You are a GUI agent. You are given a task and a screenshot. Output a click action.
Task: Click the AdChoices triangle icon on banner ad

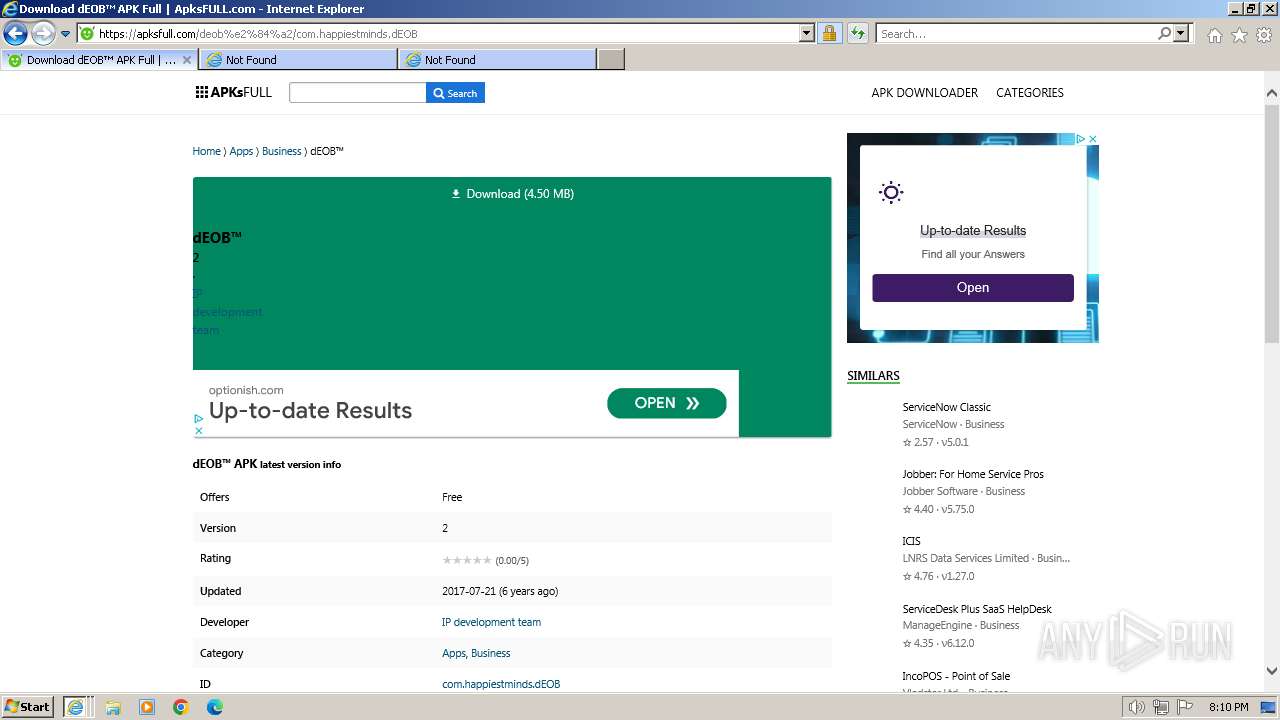(x=198, y=419)
